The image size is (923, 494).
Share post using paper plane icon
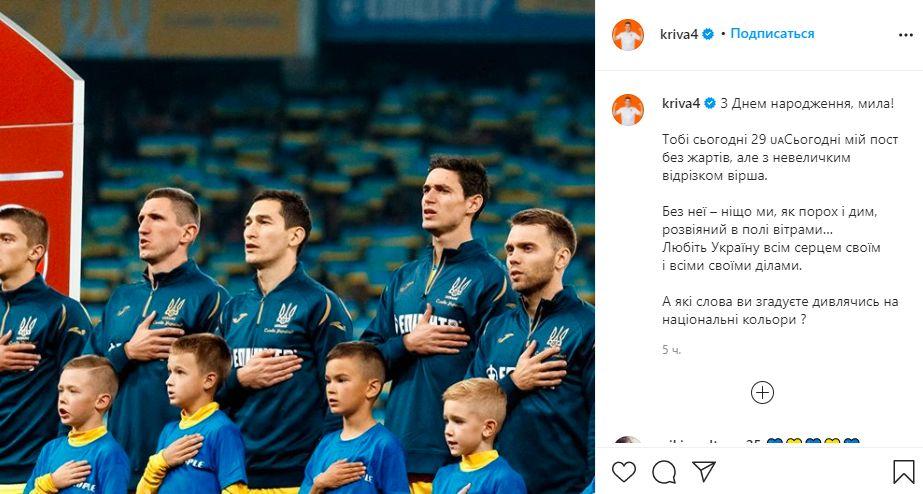703,471
